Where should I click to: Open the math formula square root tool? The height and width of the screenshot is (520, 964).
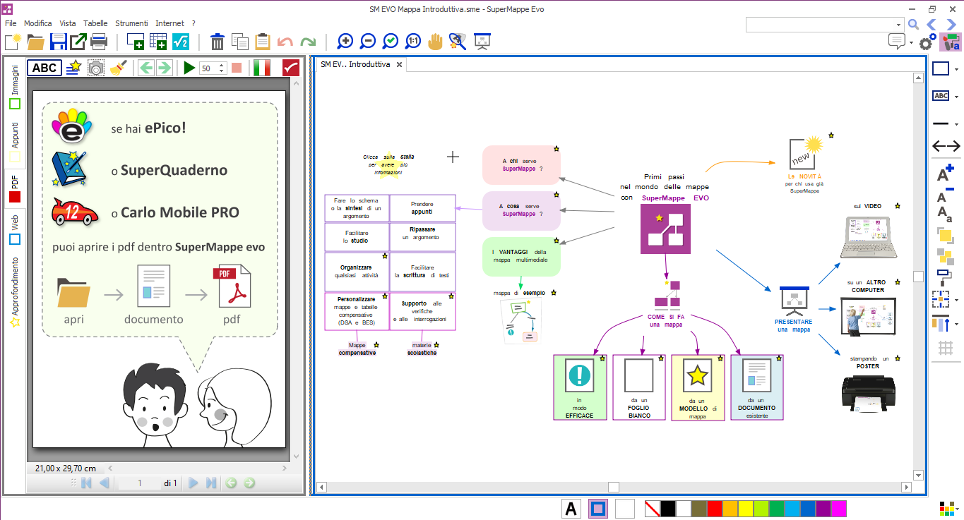[181, 42]
